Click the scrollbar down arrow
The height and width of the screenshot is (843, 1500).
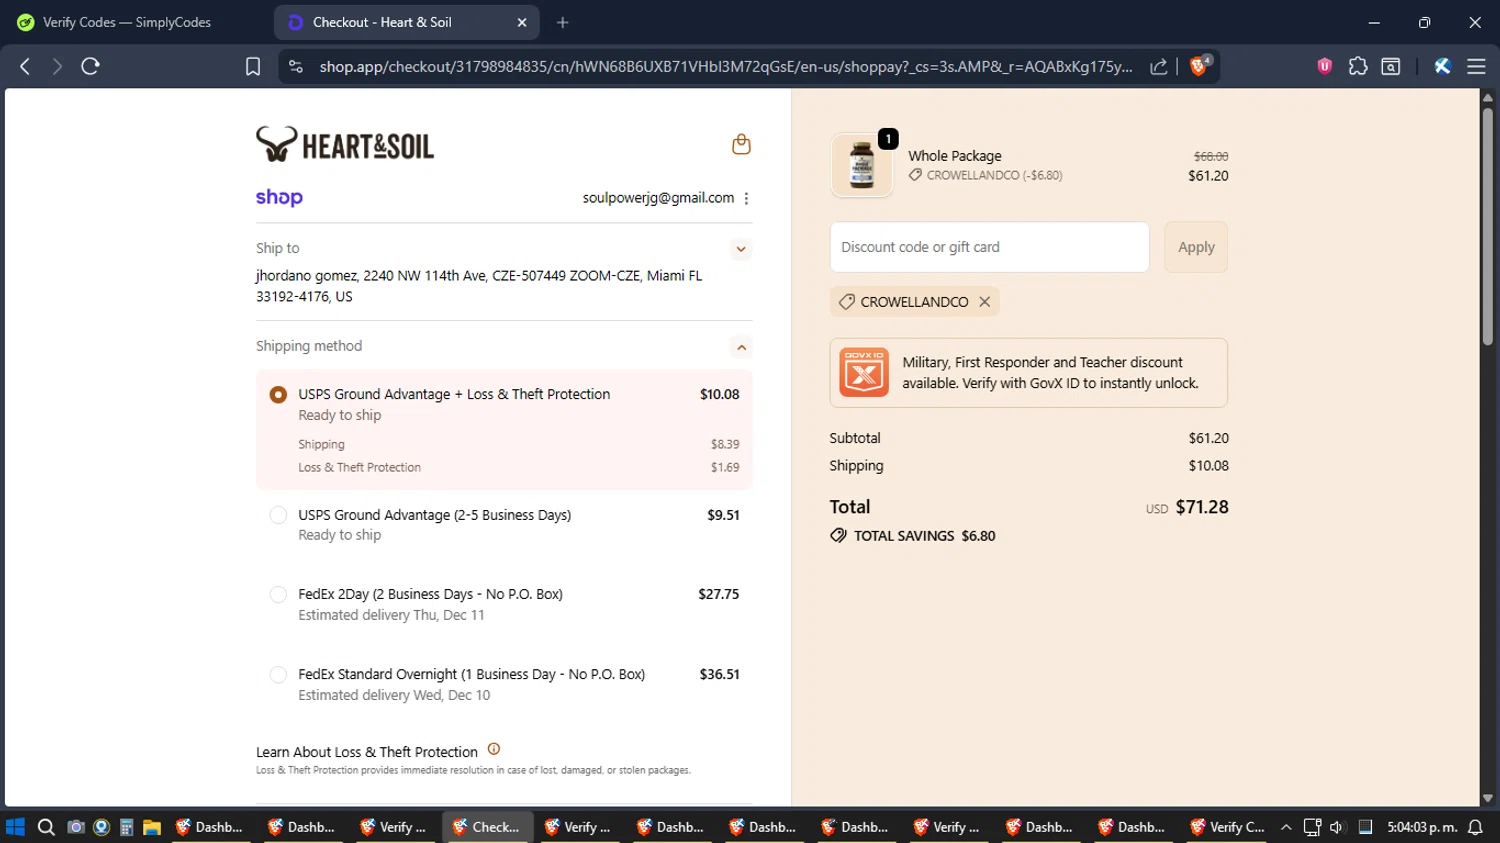[1487, 798]
